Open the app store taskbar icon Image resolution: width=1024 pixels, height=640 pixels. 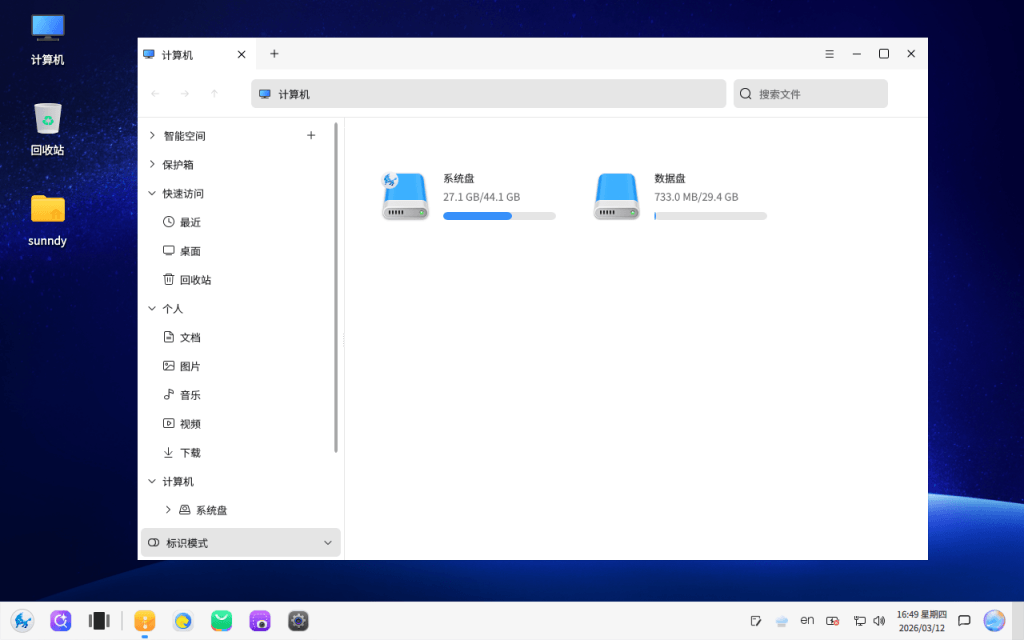[x=221, y=620]
